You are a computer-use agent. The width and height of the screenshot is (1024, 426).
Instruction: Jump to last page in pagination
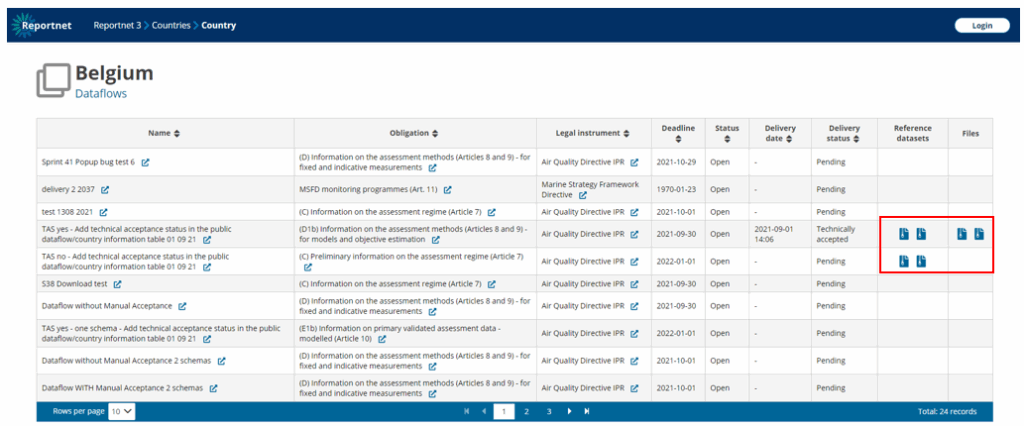587,411
